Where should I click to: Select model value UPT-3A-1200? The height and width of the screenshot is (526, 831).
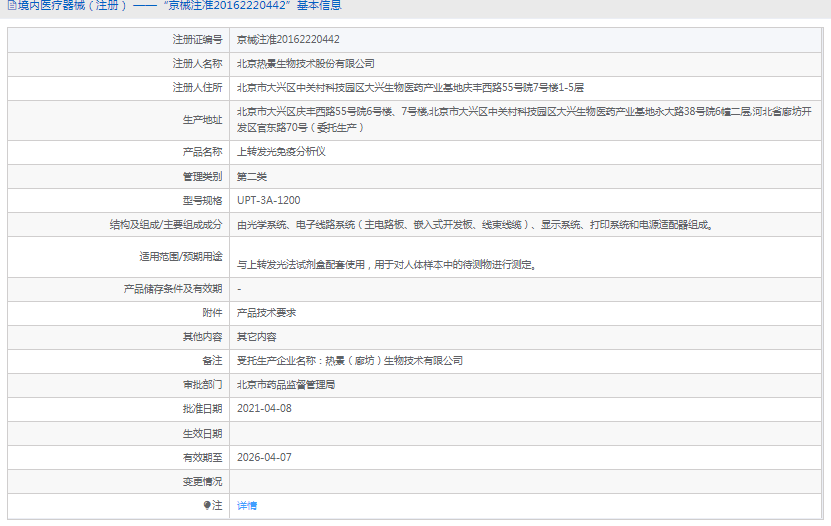pos(268,201)
